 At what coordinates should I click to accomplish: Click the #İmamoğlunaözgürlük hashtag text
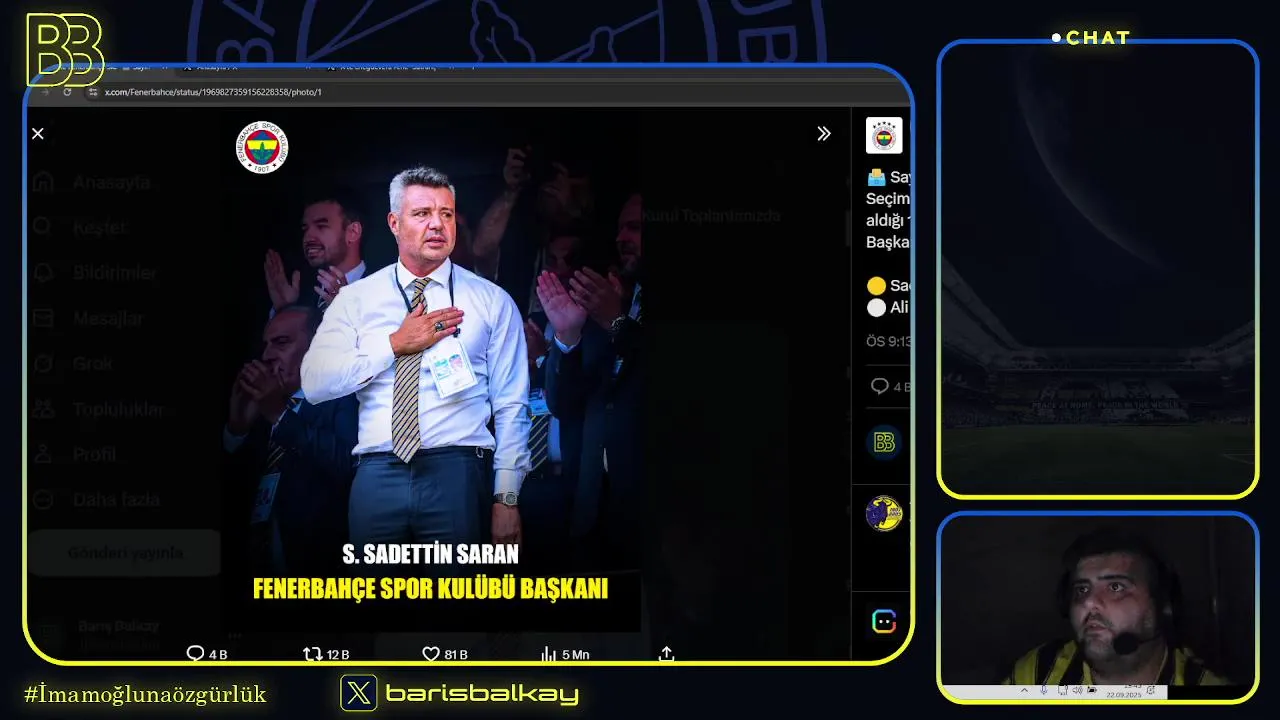coord(145,694)
